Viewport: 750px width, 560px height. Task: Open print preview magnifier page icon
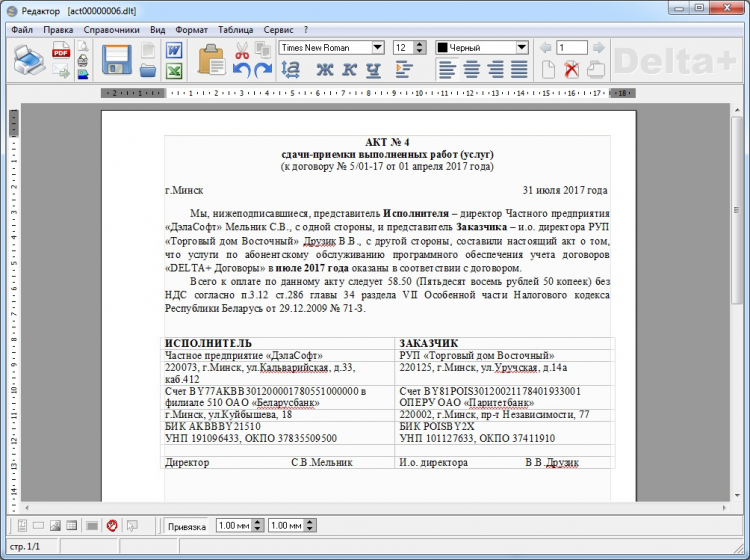(x=83, y=45)
